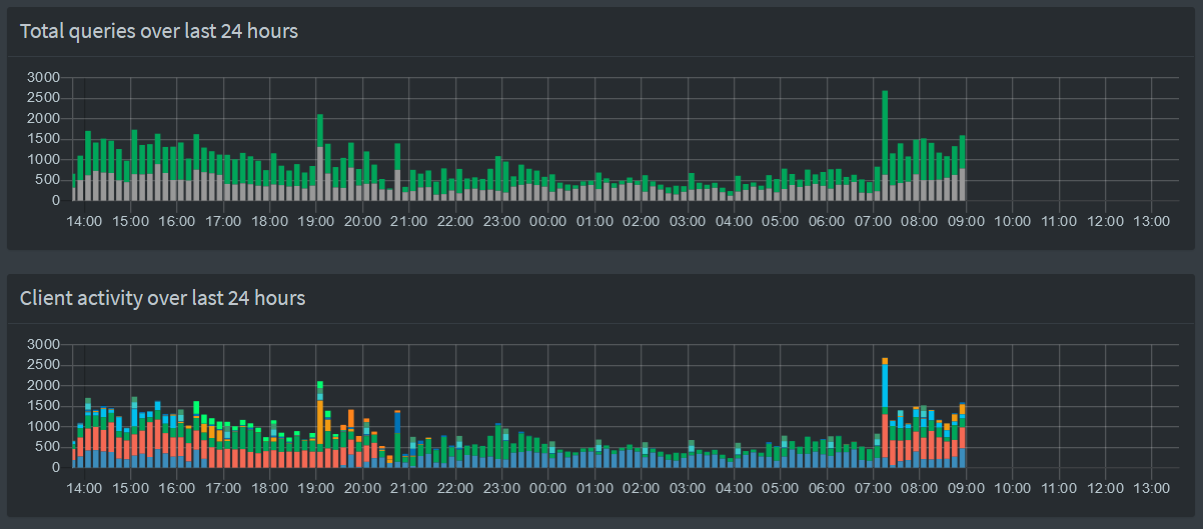This screenshot has height=529, width=1203.
Task: Click the gray portion of the 19:00 Total queries spike
Action: click(320, 175)
